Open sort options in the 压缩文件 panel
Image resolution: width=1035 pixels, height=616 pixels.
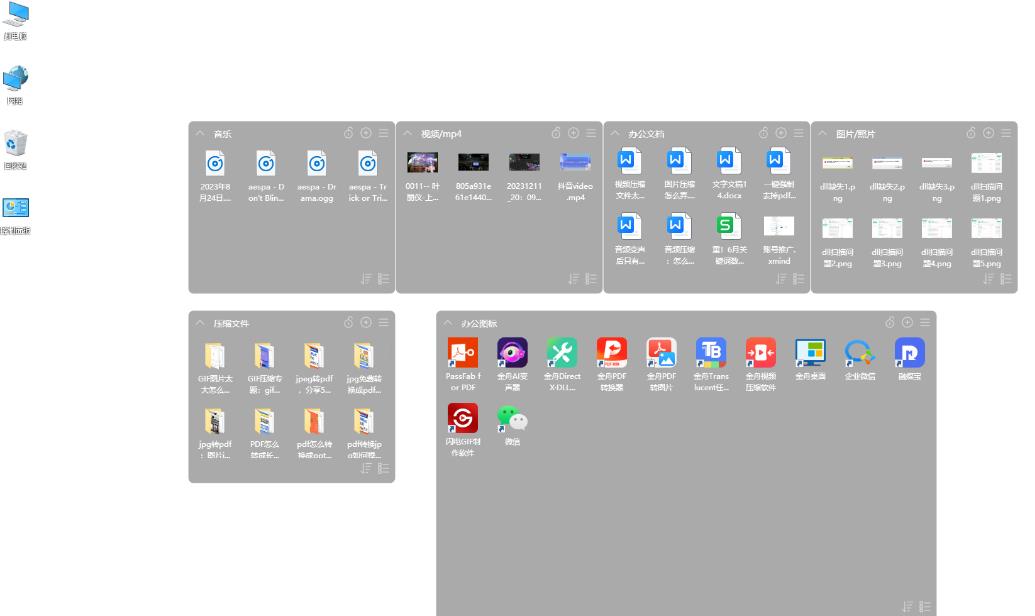[x=366, y=468]
